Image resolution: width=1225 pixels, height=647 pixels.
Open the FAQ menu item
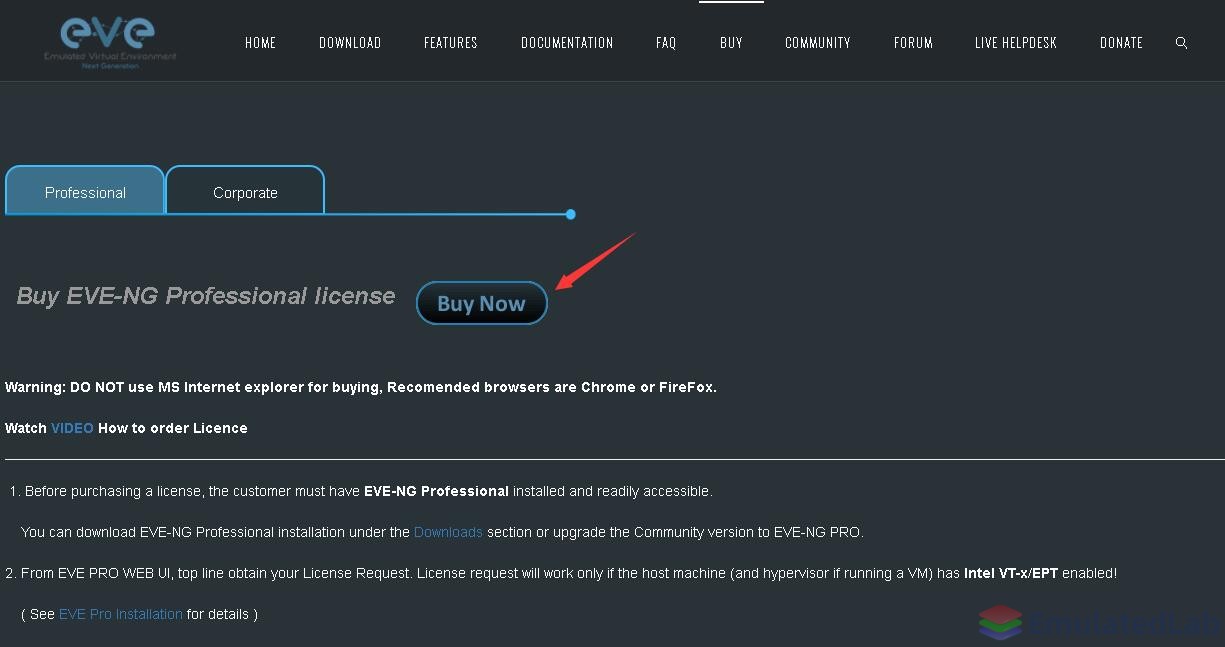pyautogui.click(x=666, y=43)
